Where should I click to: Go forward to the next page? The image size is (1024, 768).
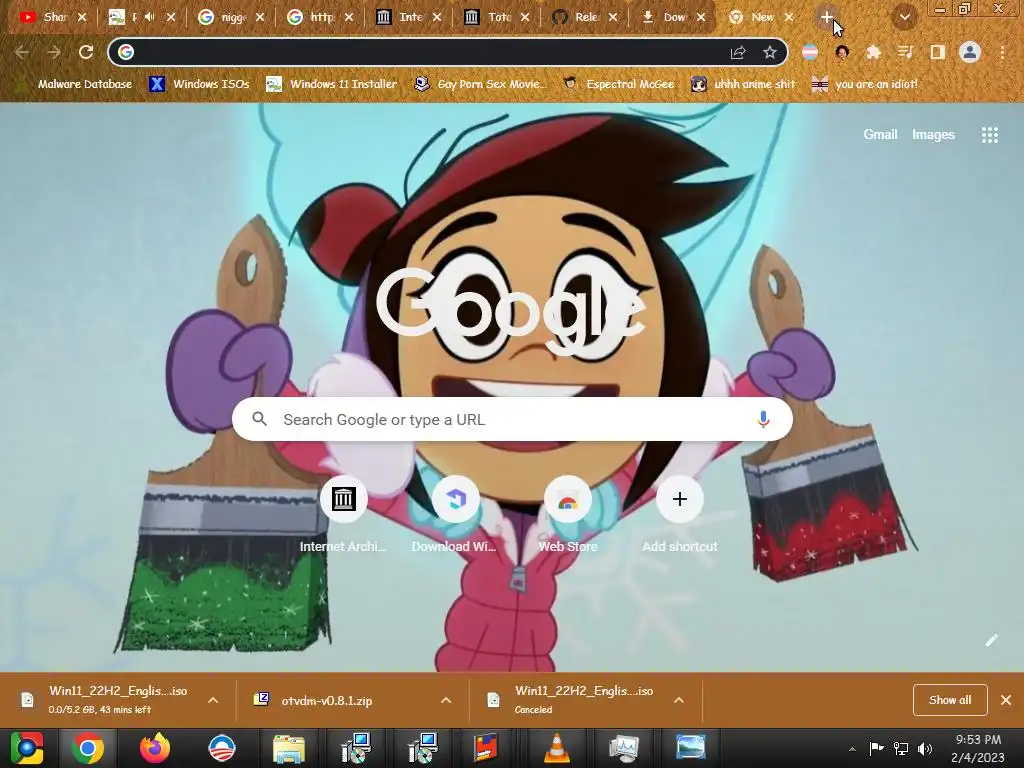pyautogui.click(x=54, y=52)
